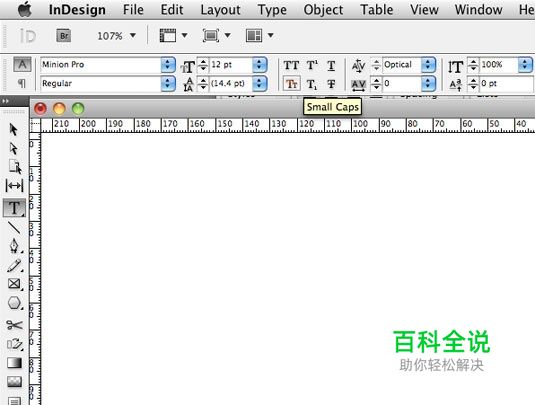Open the Edit menu

[x=172, y=10]
